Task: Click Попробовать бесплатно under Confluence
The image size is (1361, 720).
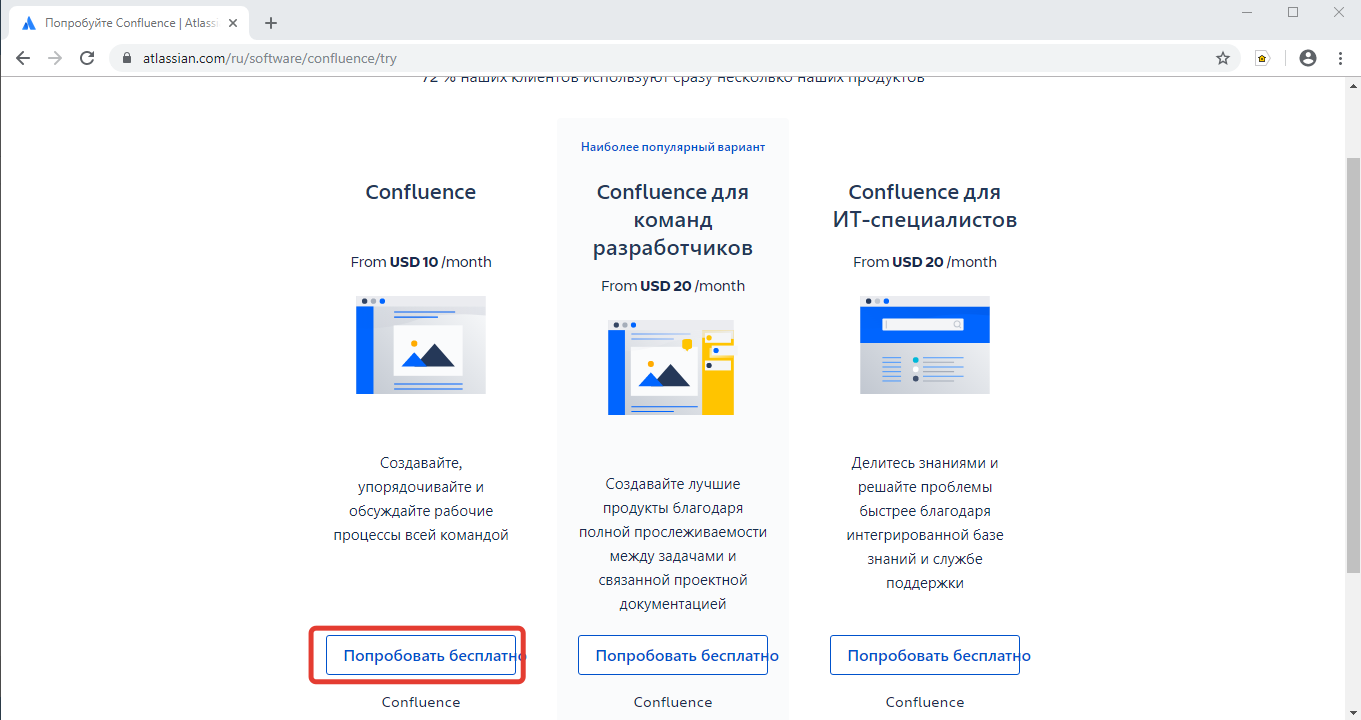Action: 421,655
